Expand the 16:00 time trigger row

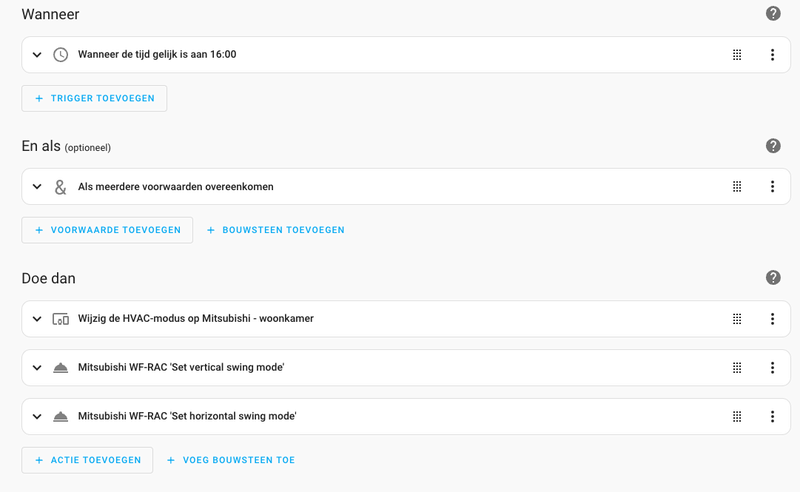coord(37,55)
